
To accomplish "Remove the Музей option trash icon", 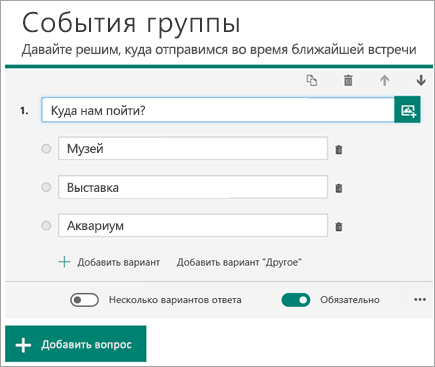I will click(x=339, y=150).
